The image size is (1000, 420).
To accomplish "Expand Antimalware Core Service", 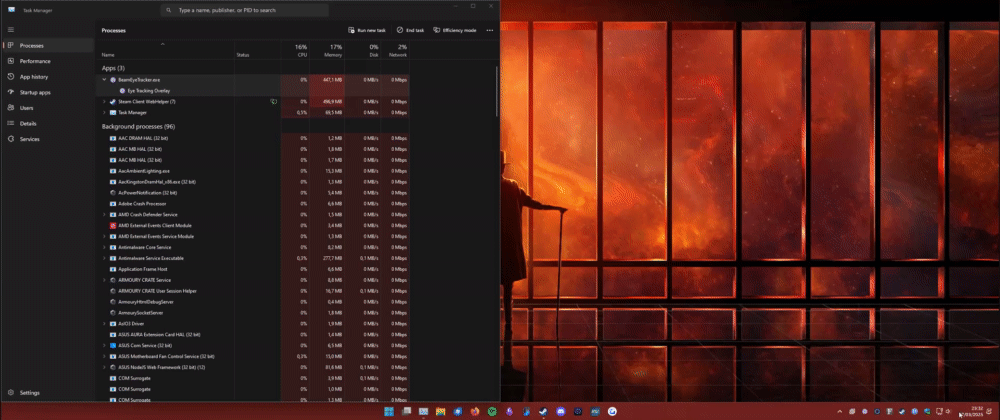I will [104, 247].
